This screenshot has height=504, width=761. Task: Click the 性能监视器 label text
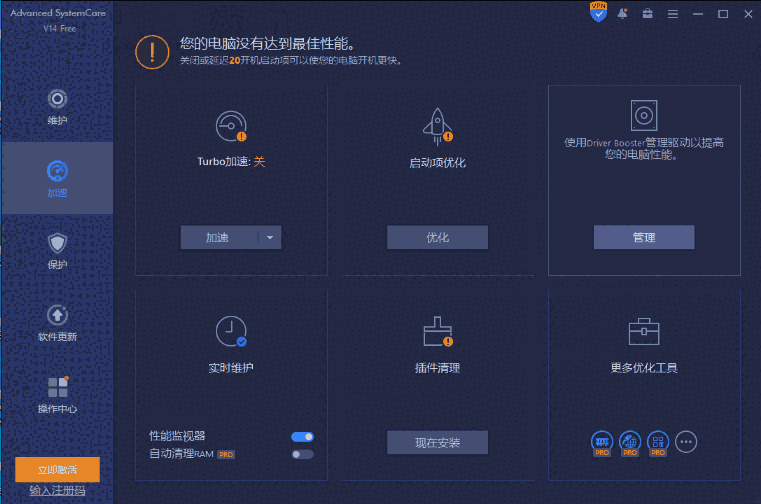point(177,436)
